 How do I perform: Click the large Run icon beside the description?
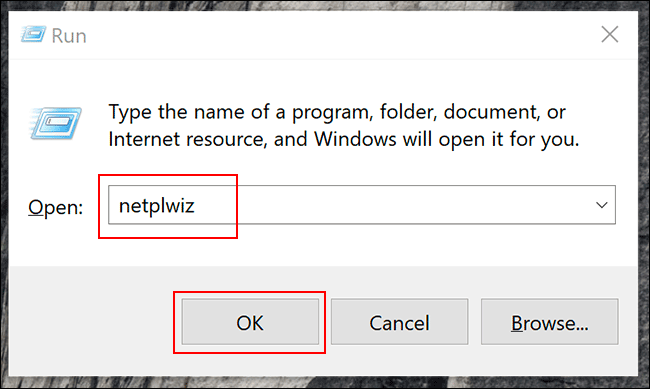click(56, 123)
